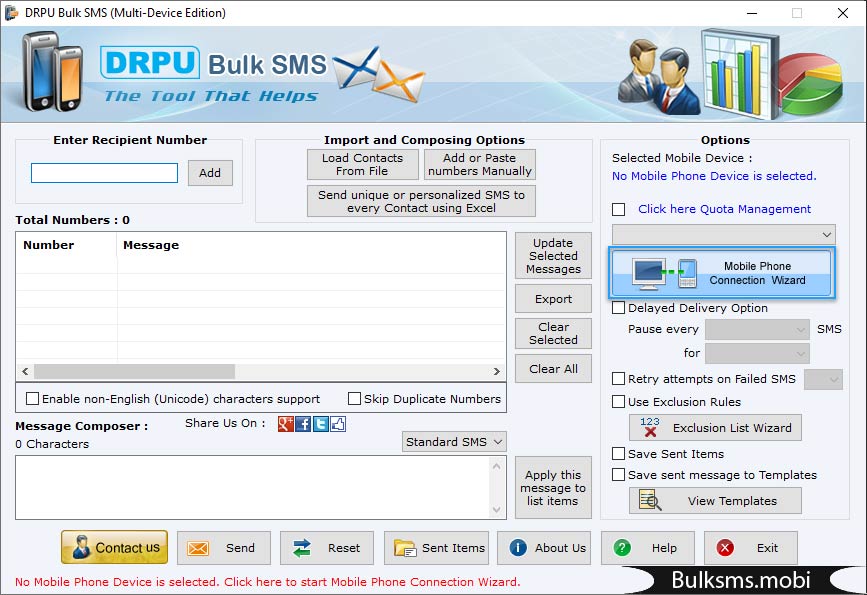Click the Export button
Image resolution: width=867 pixels, height=595 pixels.
pos(553,299)
